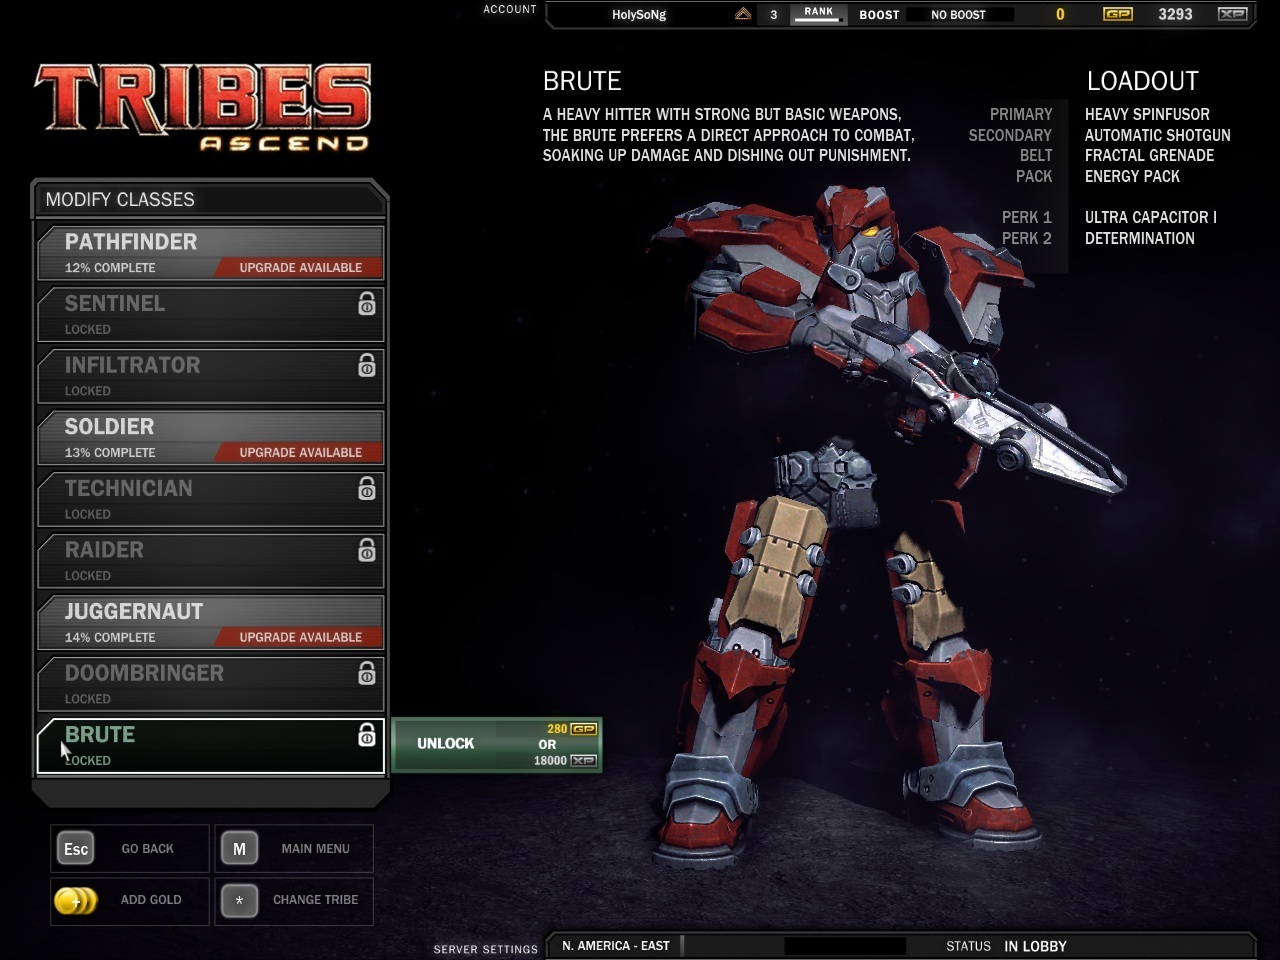Click the rank chevron icon beside username
Viewport: 1280px width, 960px height.
(x=743, y=14)
